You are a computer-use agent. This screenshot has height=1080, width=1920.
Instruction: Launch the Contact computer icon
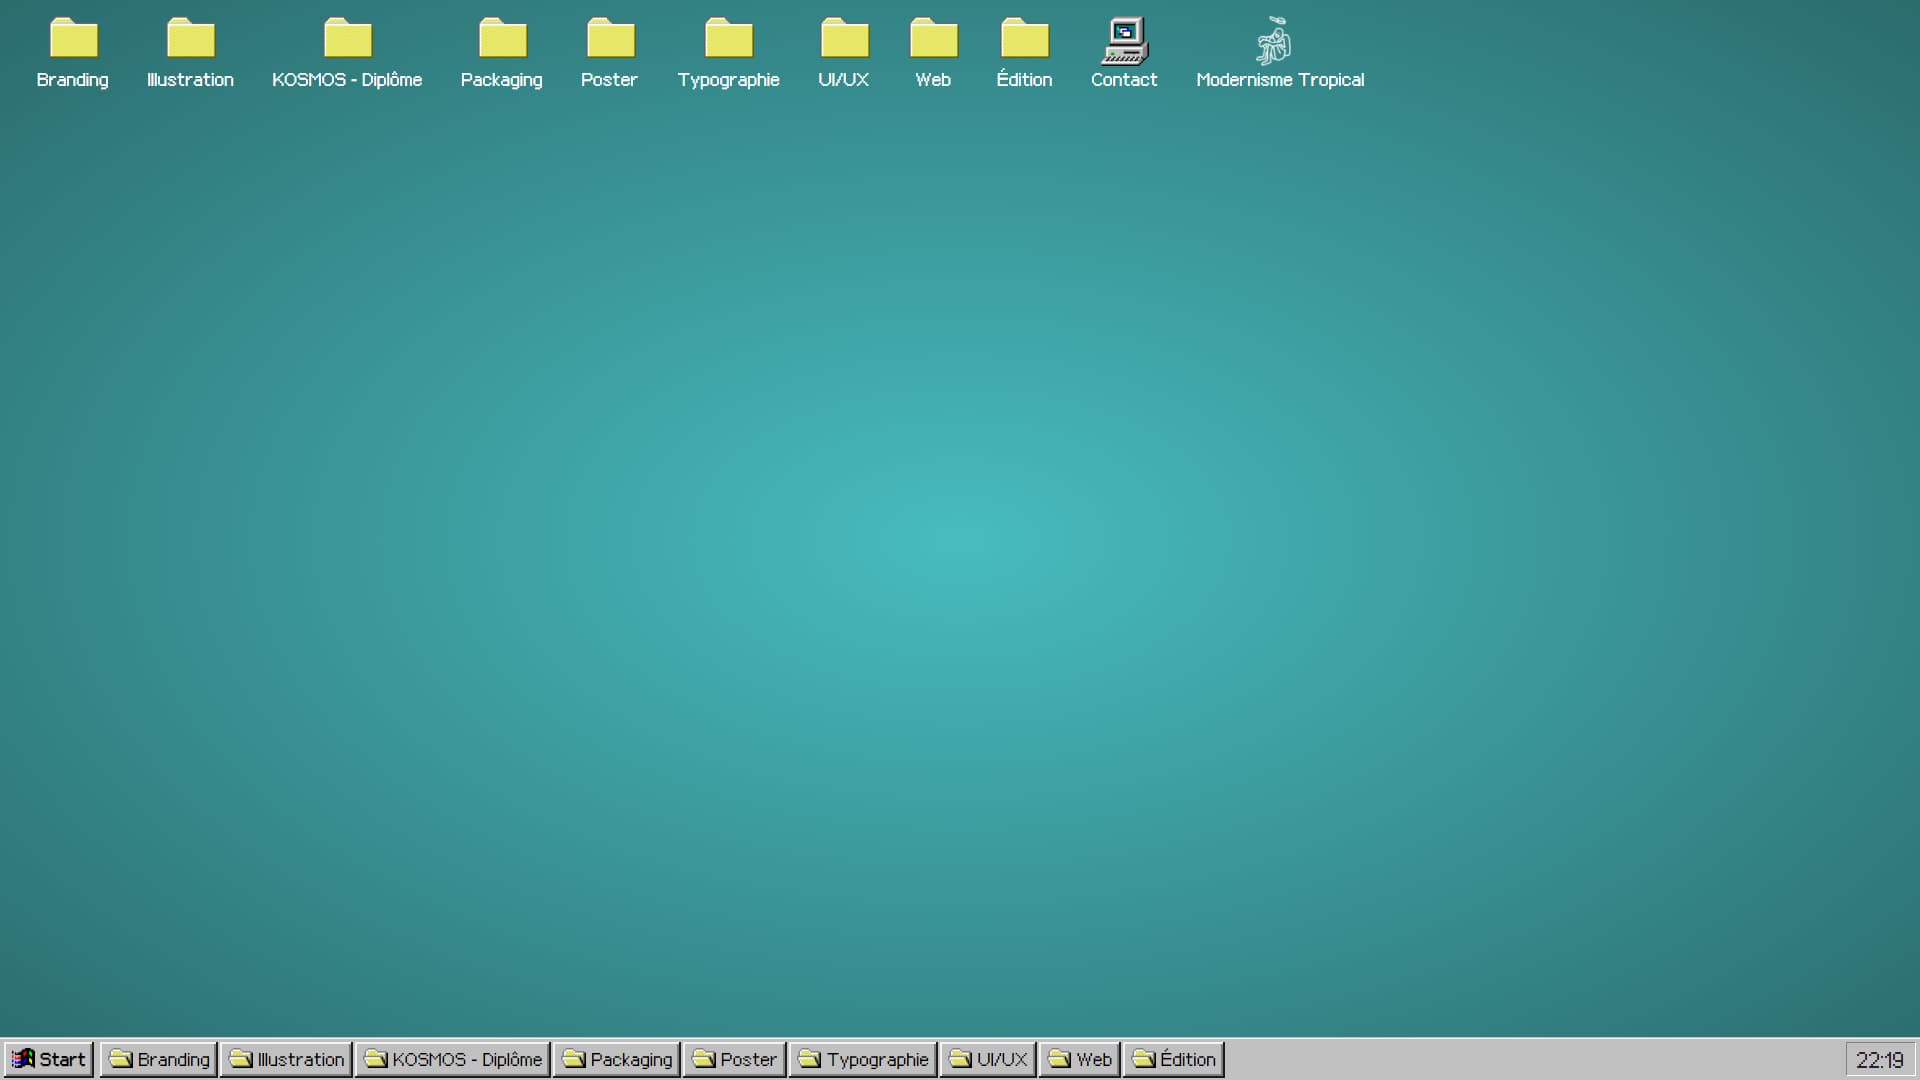tap(1124, 42)
